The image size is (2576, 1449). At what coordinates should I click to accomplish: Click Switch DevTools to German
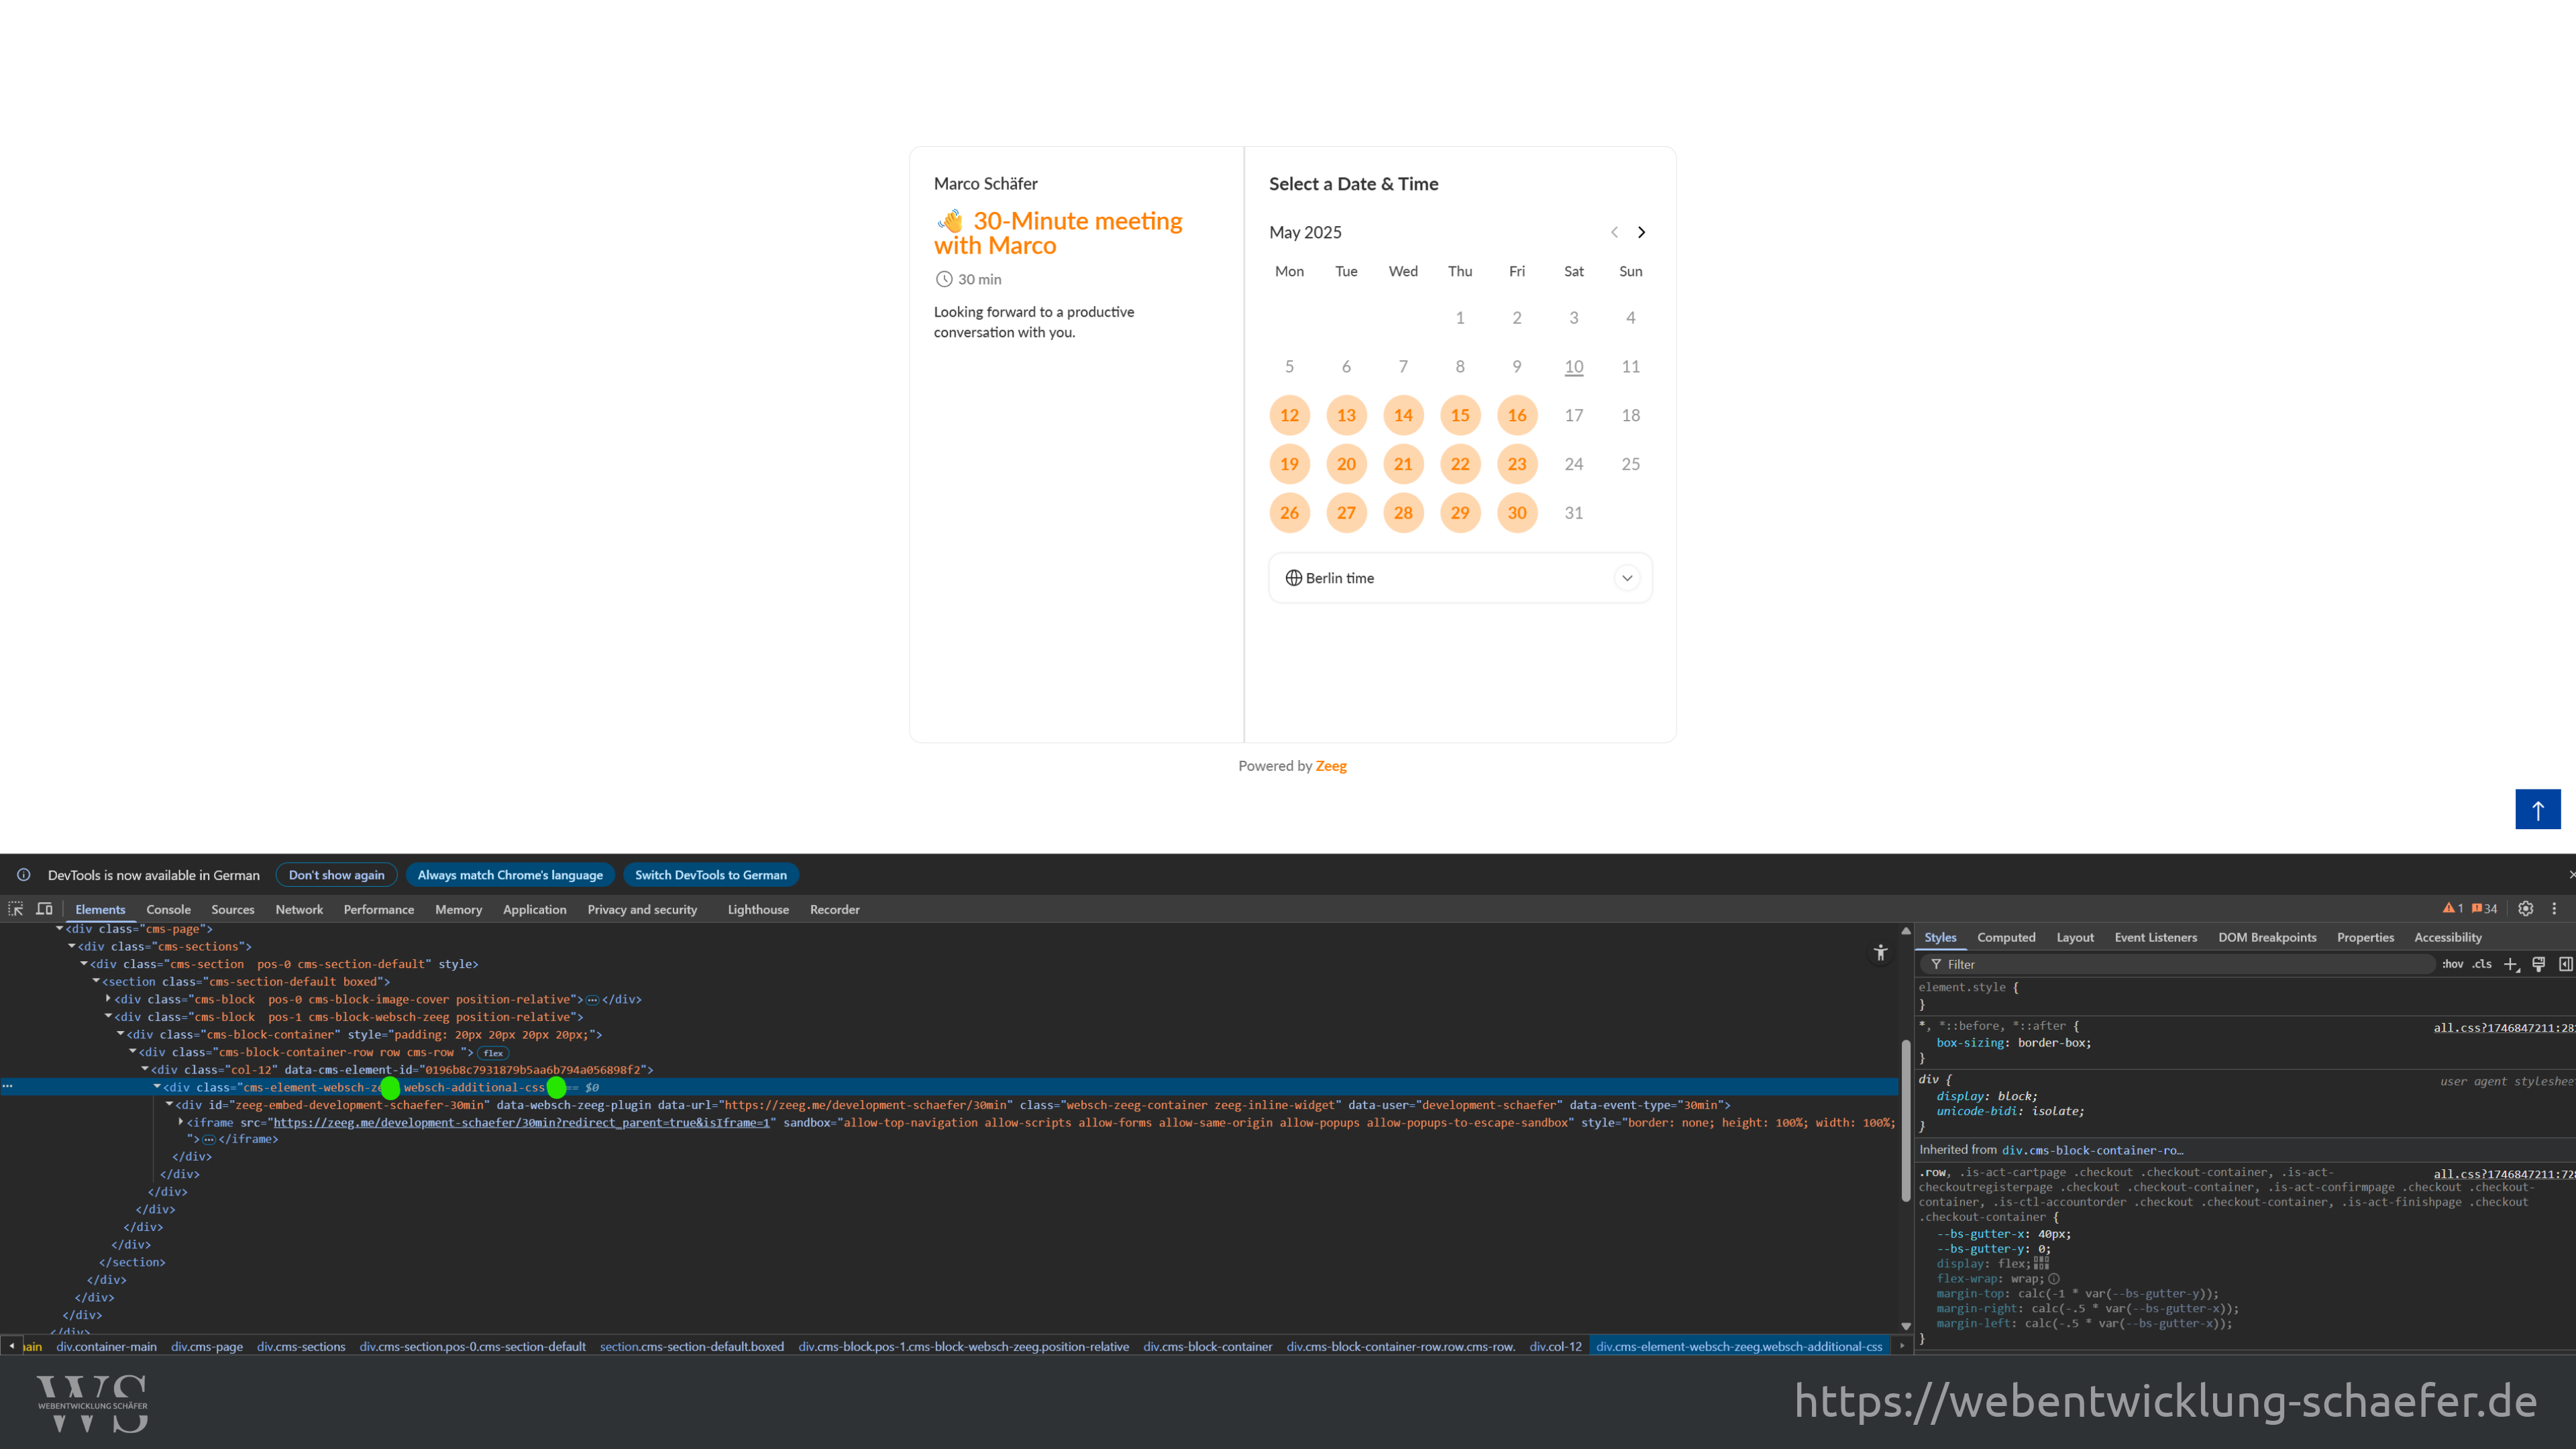pyautogui.click(x=710, y=875)
